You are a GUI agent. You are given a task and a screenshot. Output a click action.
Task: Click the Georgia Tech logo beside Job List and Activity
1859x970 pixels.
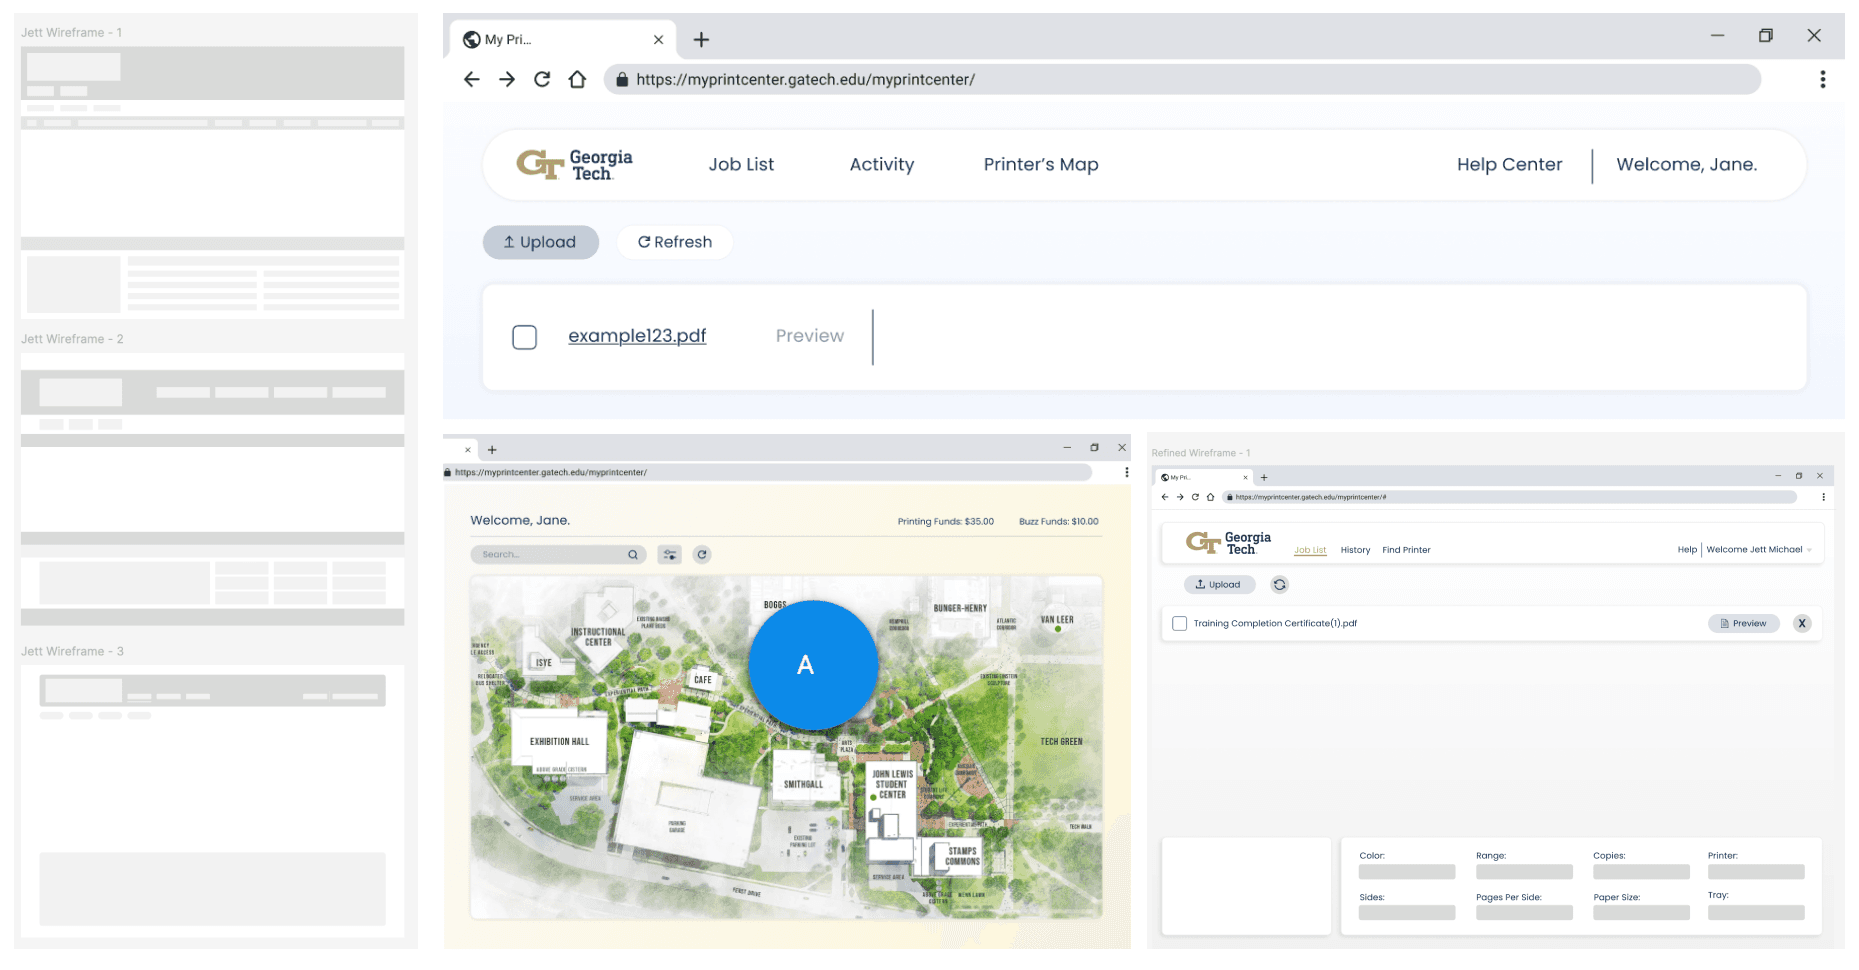575,164
